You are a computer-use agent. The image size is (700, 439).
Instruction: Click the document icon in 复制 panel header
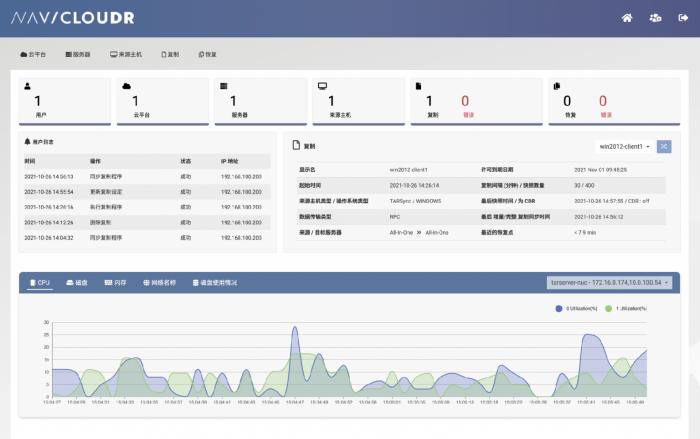click(296, 145)
